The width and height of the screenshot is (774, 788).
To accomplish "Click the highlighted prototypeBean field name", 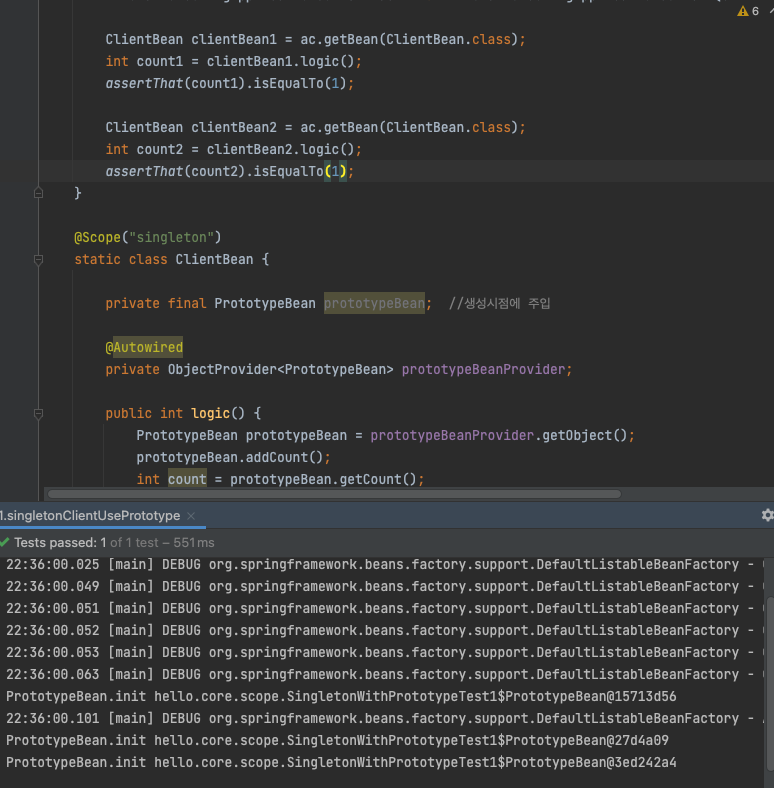I will click(x=374, y=304).
